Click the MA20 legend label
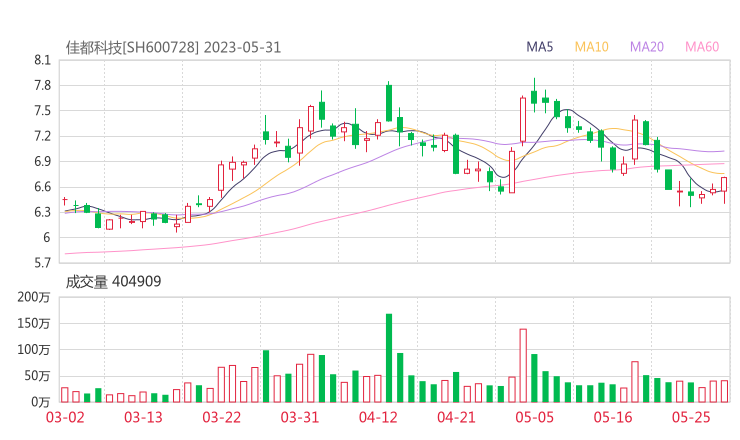Viewport: 740px width, 440px height. pyautogui.click(x=647, y=47)
